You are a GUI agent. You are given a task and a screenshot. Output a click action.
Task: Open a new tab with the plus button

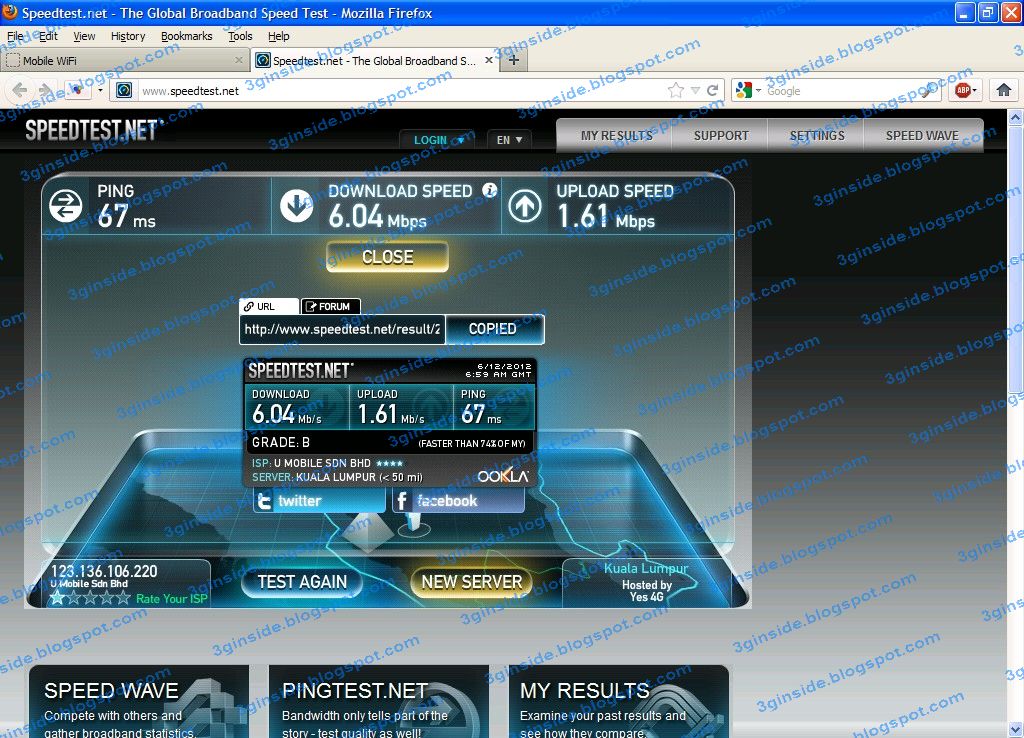(x=514, y=60)
